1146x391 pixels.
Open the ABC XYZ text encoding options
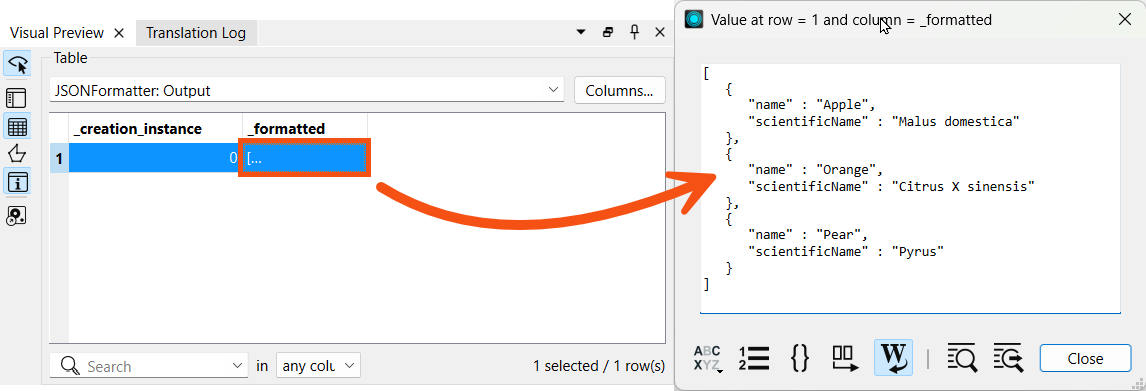pyautogui.click(x=707, y=359)
